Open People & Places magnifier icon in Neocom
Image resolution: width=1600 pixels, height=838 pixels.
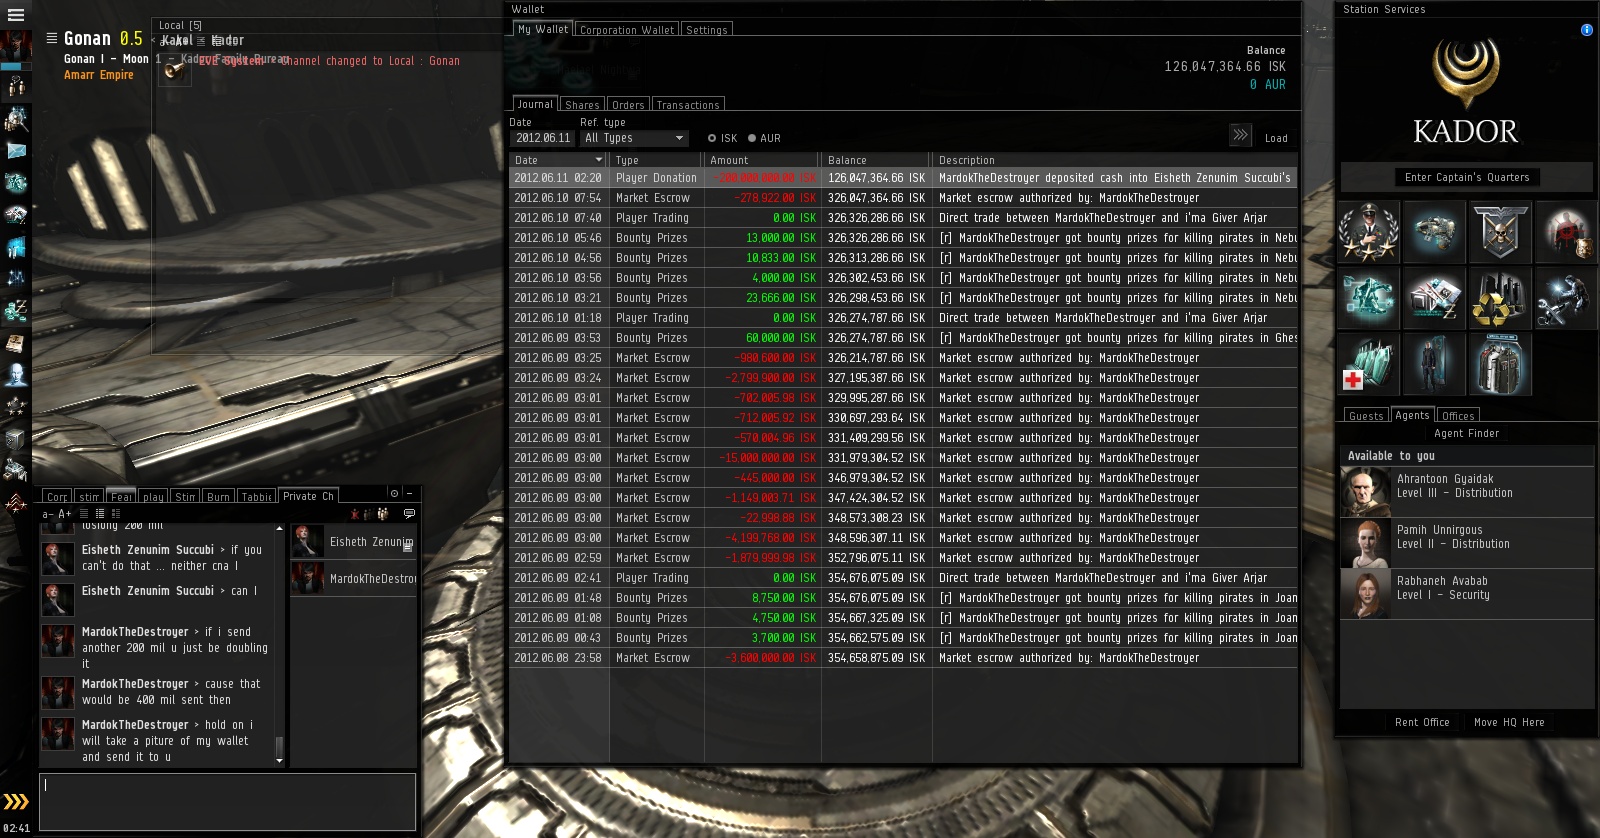point(16,119)
